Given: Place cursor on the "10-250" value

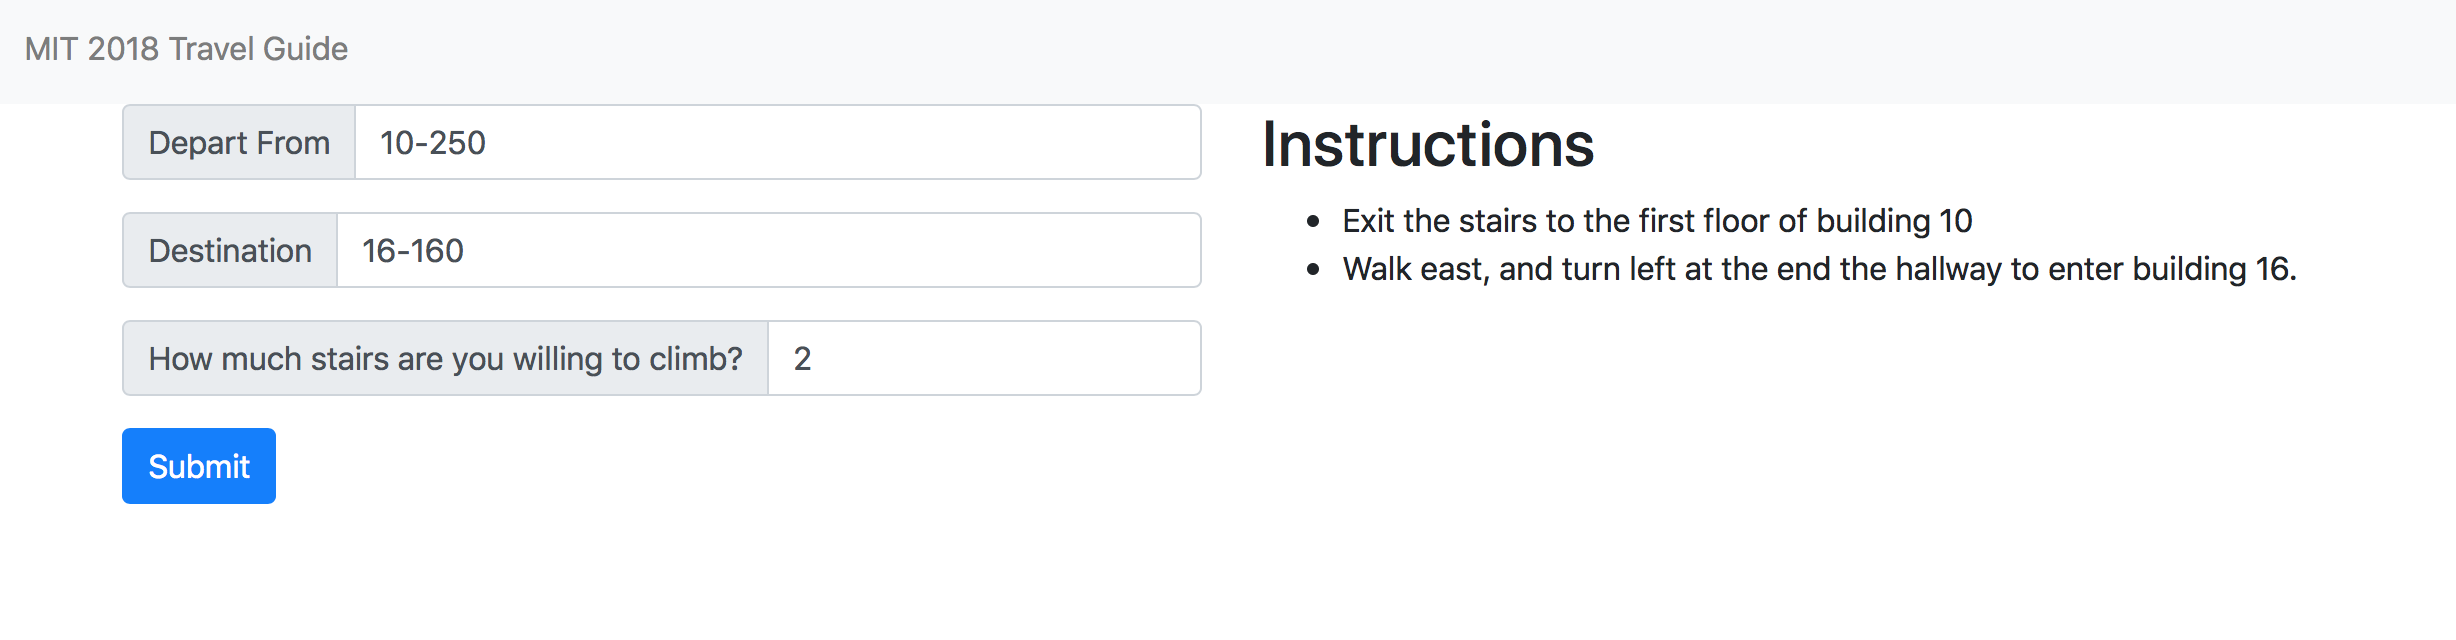Looking at the screenshot, I should click(433, 143).
